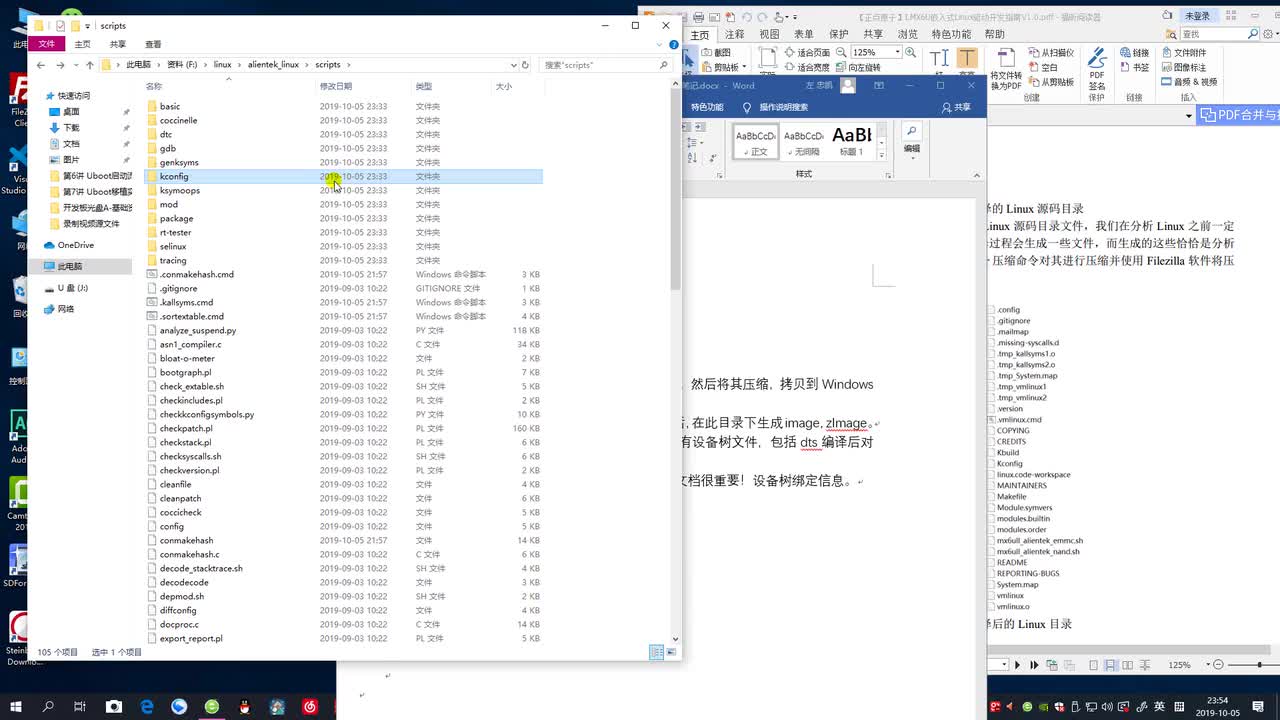1280x720 pixels.
Task: Apply 标题 1 style in Word
Action: tap(851, 140)
